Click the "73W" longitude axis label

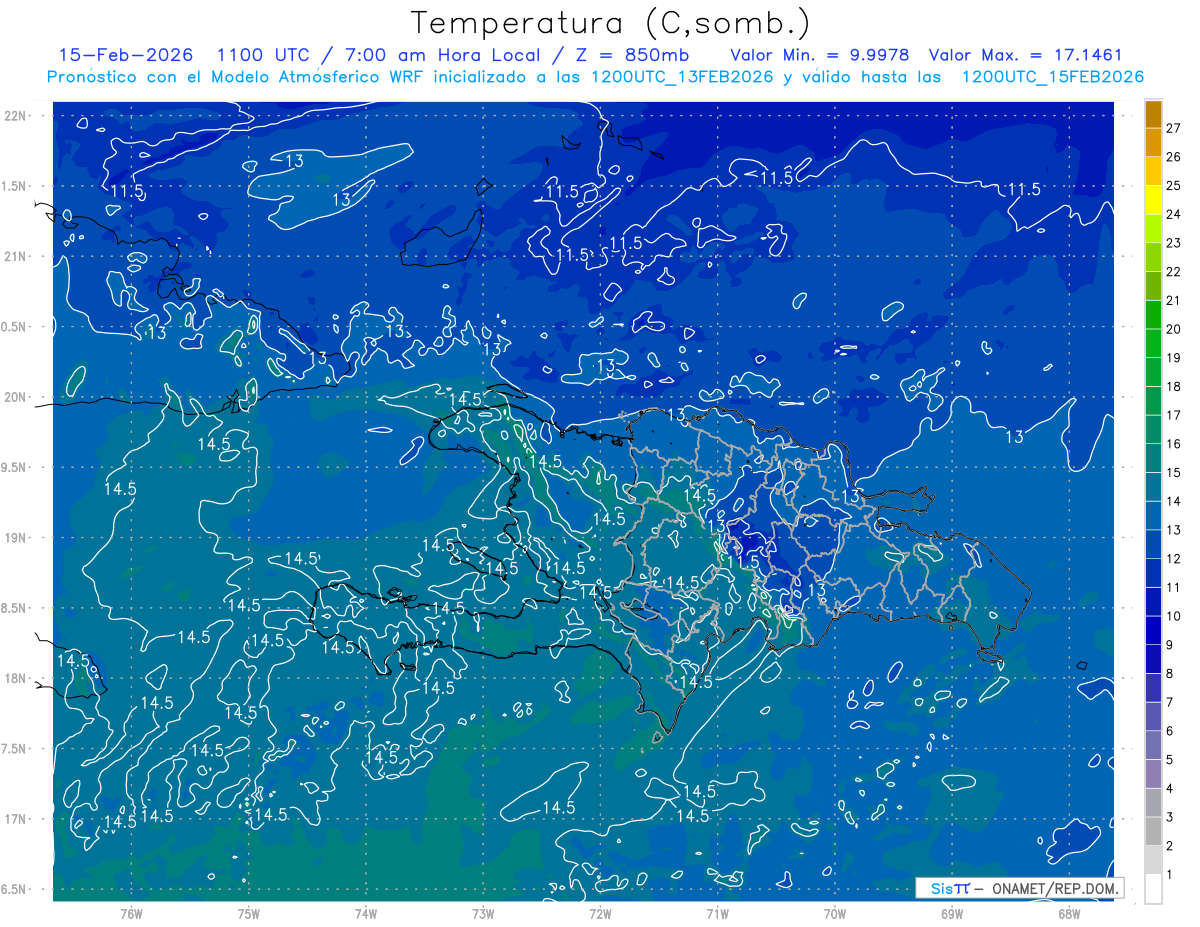tap(483, 914)
